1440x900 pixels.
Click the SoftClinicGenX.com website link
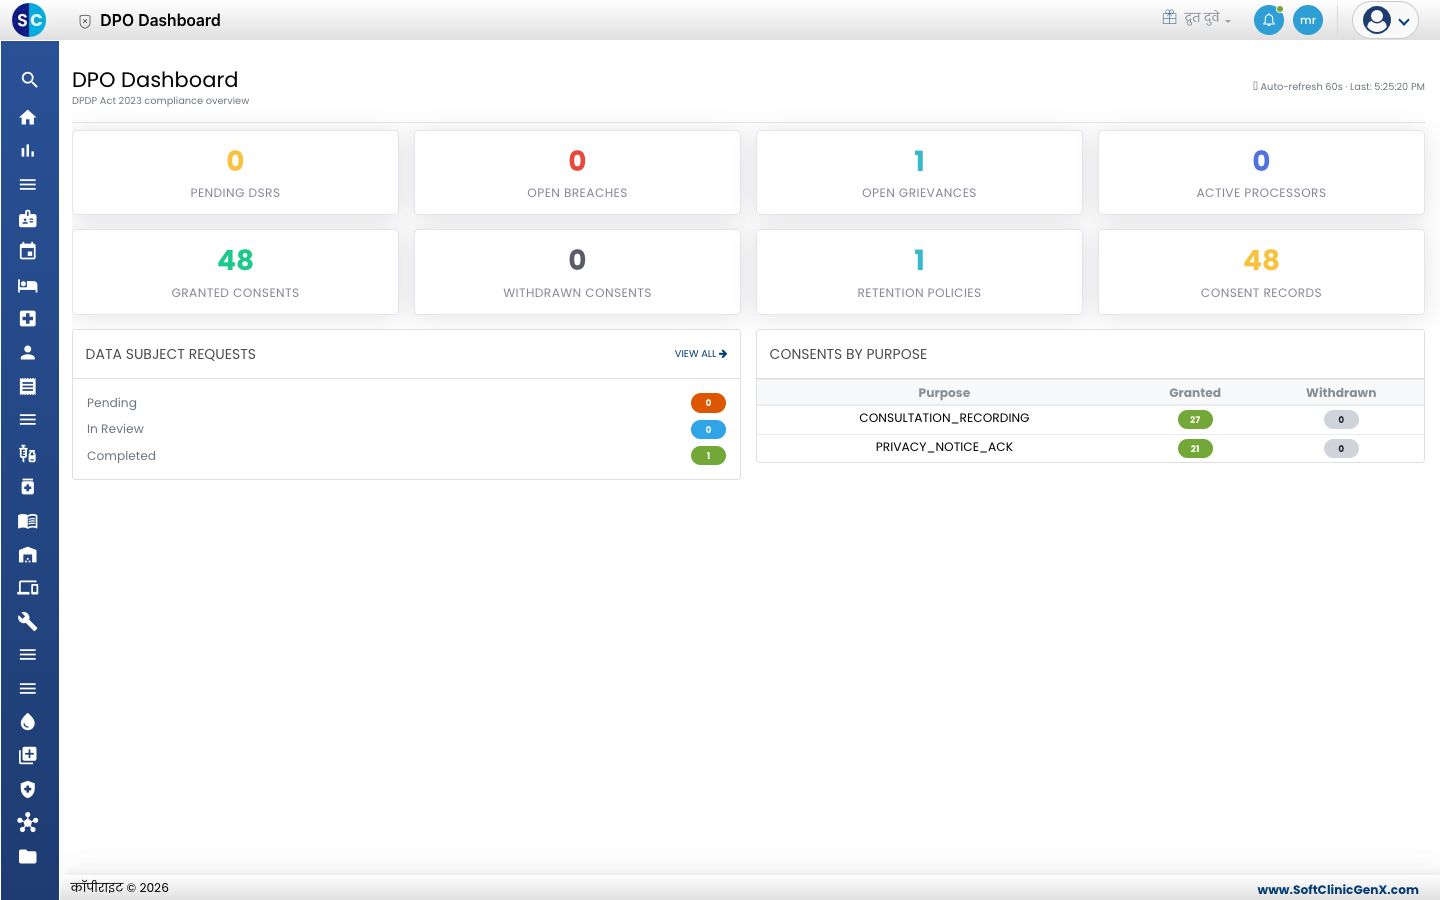[x=1338, y=889]
